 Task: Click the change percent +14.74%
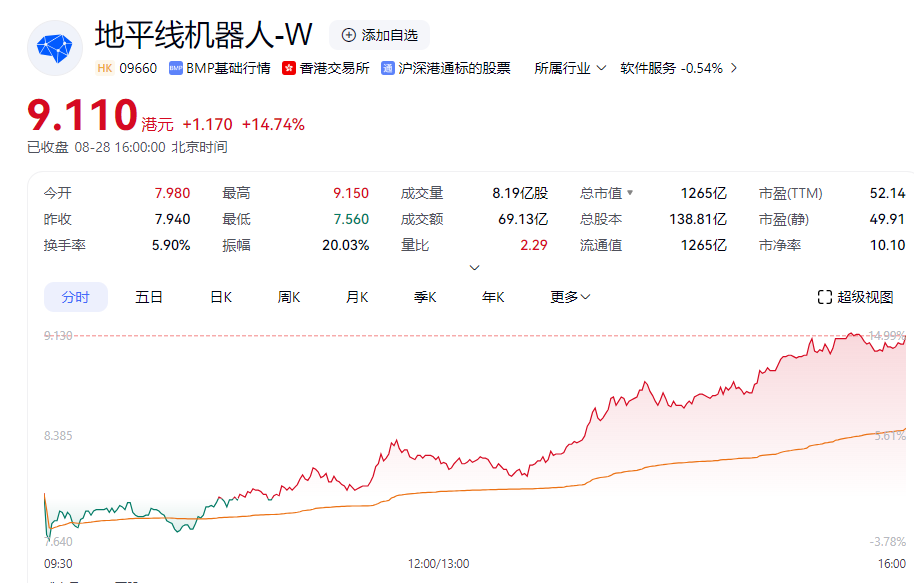pyautogui.click(x=273, y=124)
